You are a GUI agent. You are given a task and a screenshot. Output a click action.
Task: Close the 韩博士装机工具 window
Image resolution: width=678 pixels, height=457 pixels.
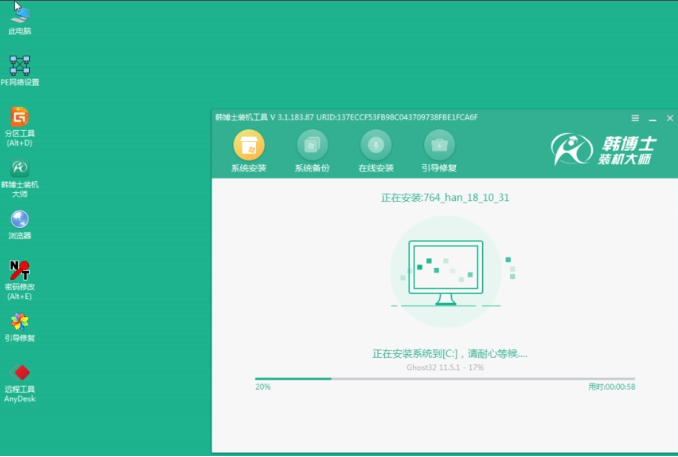point(670,118)
